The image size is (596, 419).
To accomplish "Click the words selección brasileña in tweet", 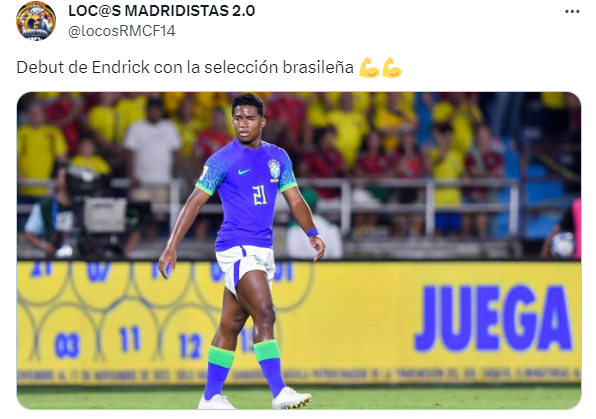I will (x=279, y=67).
